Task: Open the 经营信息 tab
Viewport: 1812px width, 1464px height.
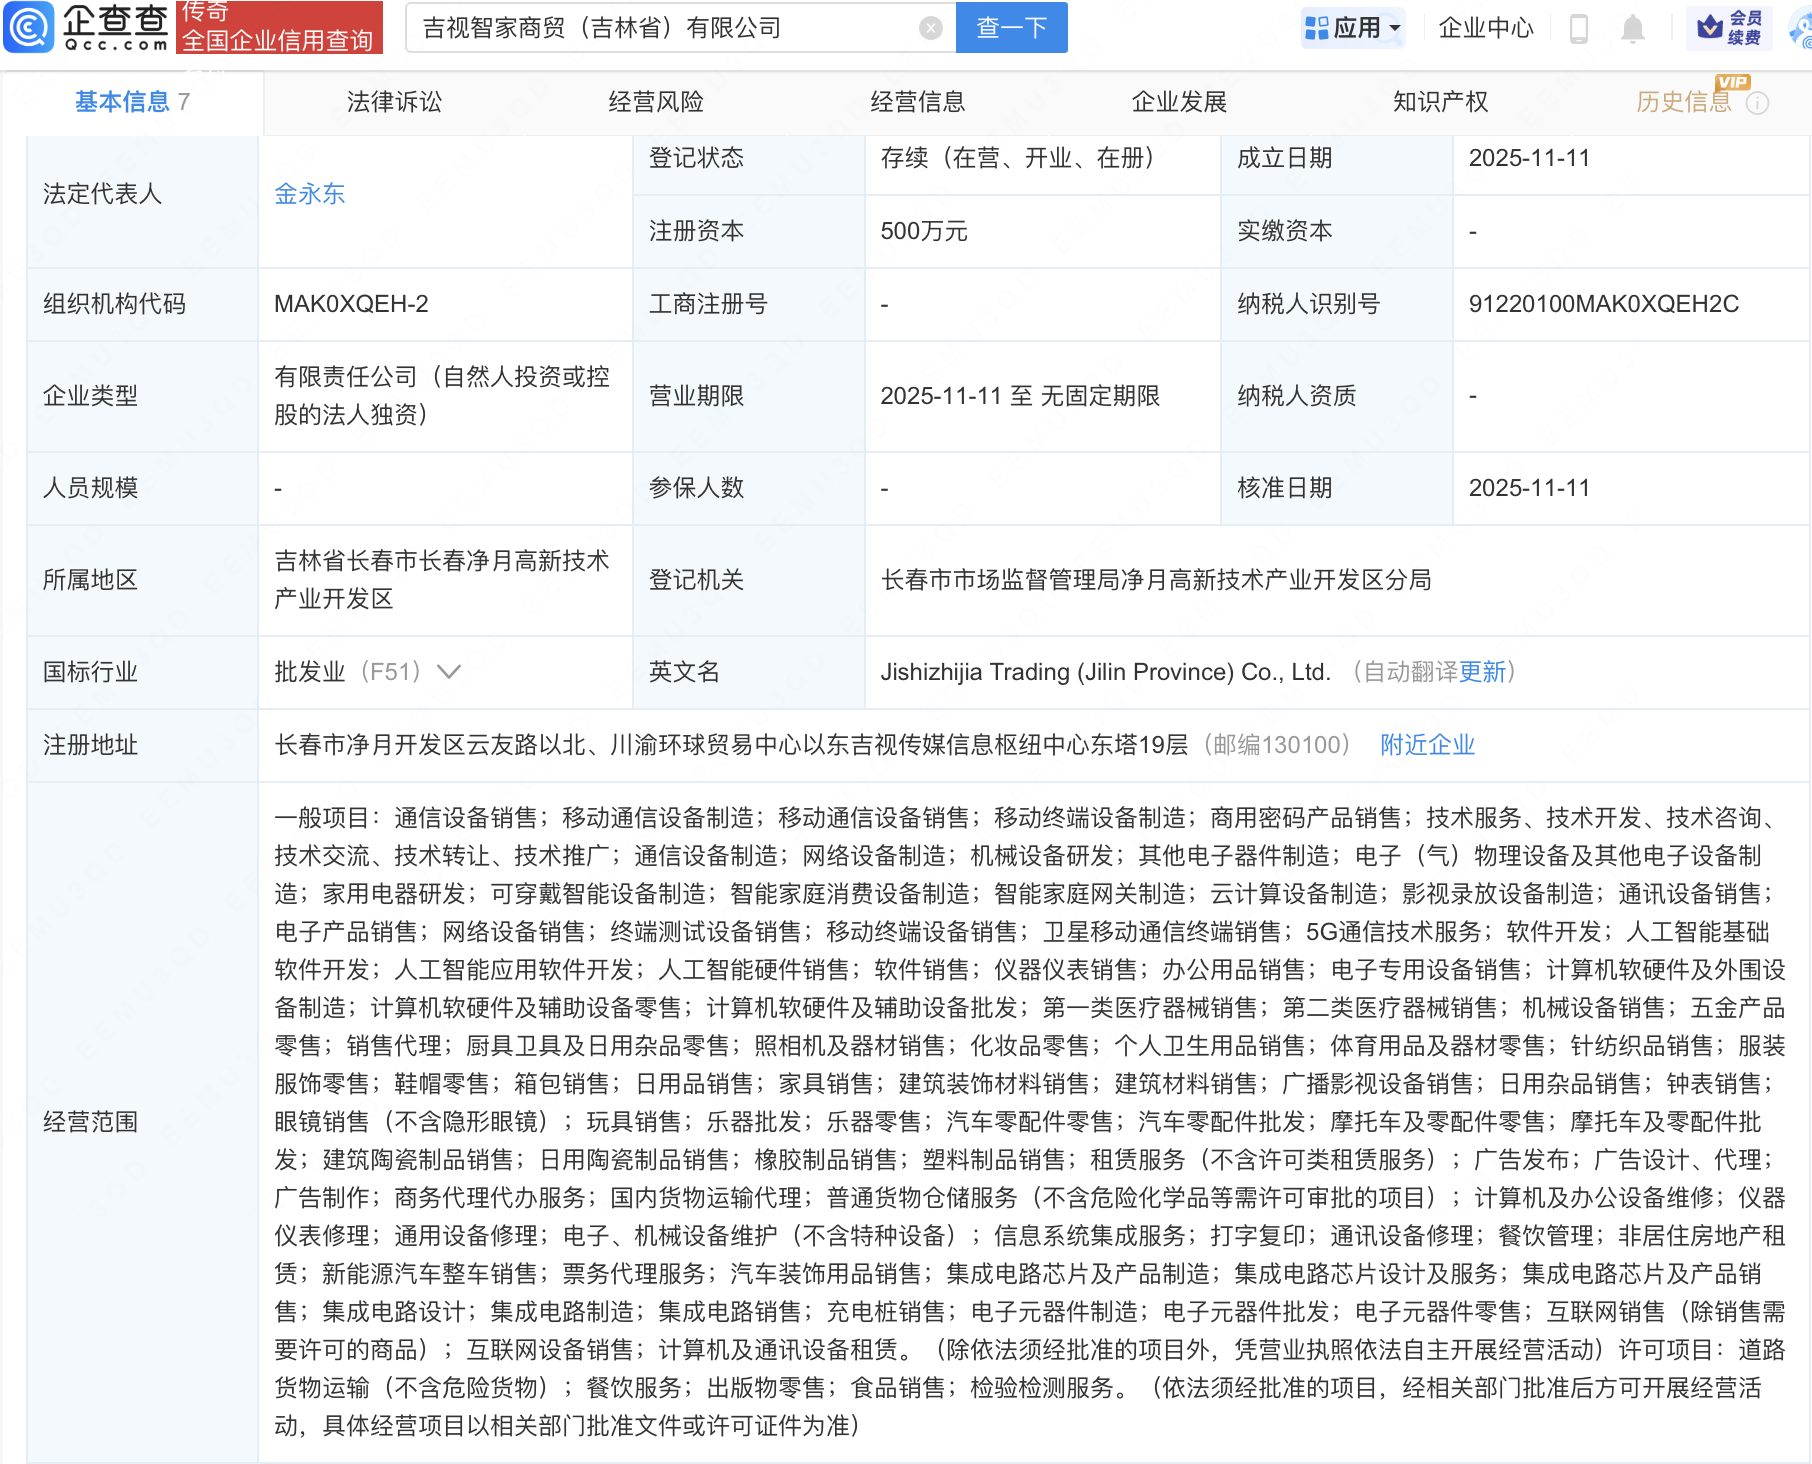Action: (x=917, y=102)
